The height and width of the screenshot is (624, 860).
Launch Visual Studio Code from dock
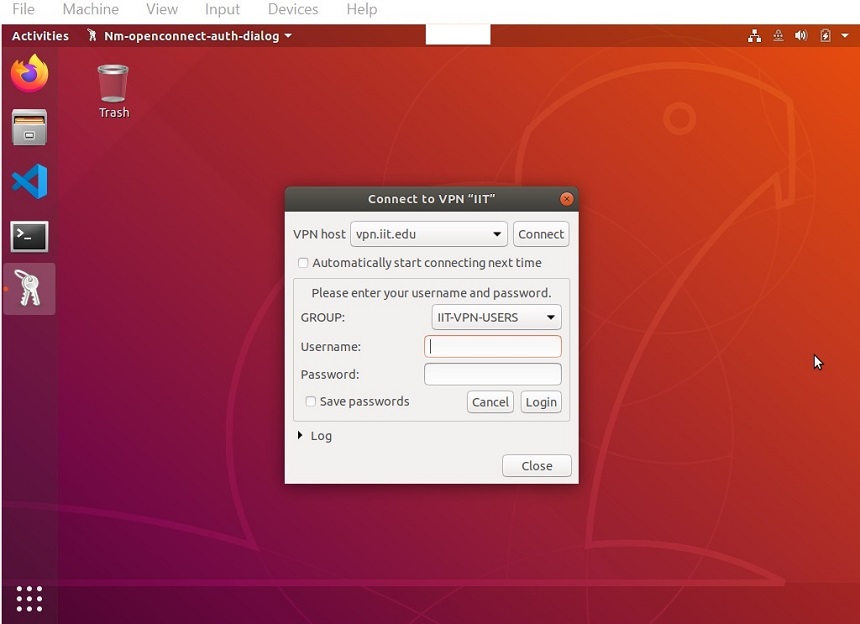(x=30, y=181)
